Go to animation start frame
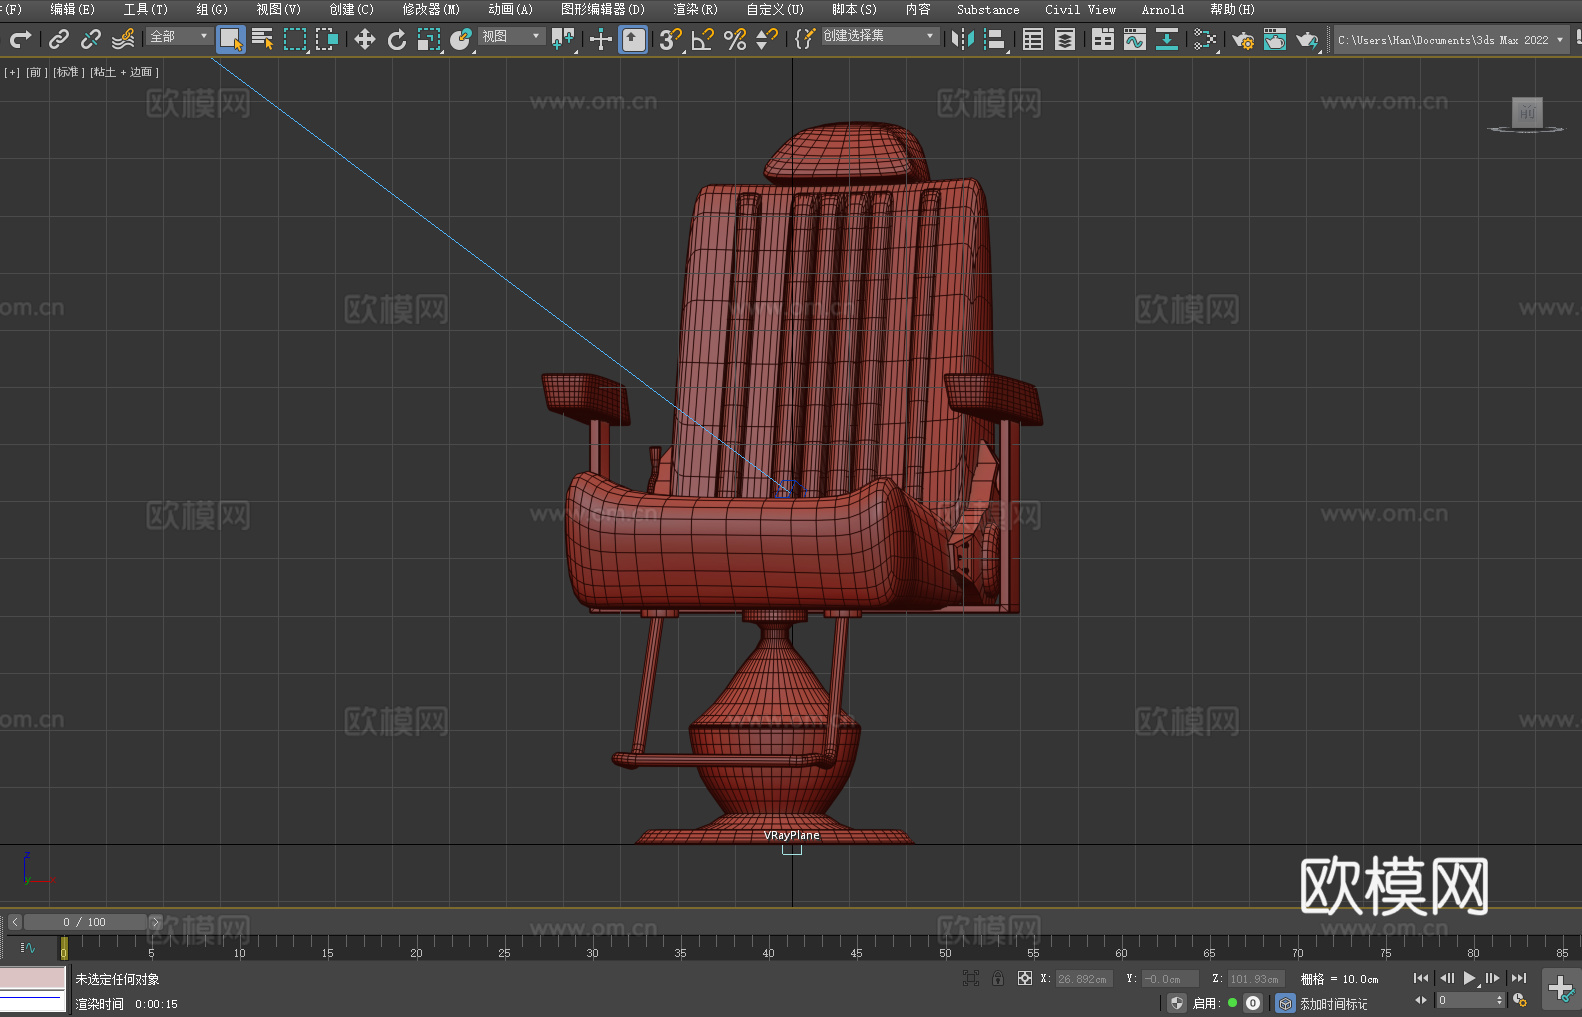This screenshot has width=1582, height=1017. click(x=1420, y=978)
